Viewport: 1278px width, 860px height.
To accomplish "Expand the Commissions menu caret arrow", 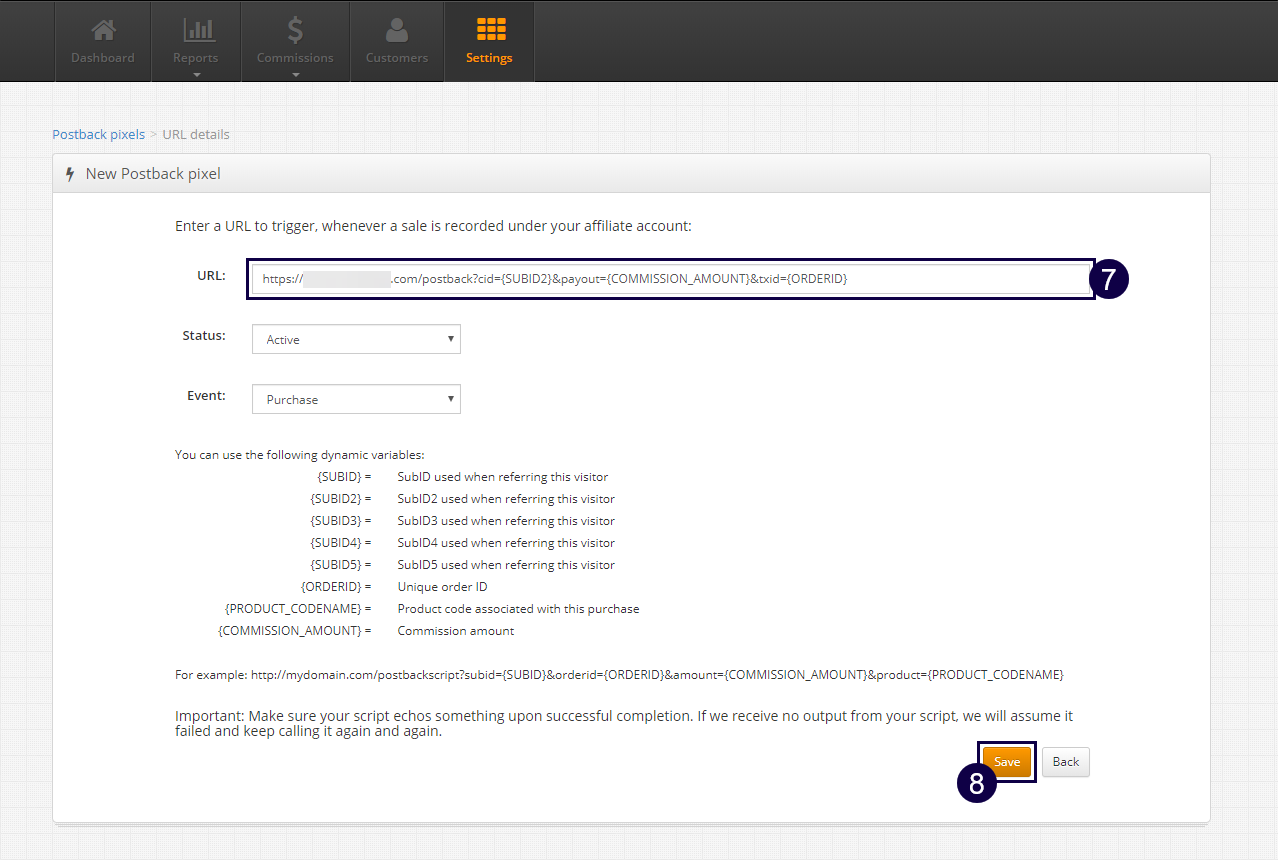I will pyautogui.click(x=295, y=74).
